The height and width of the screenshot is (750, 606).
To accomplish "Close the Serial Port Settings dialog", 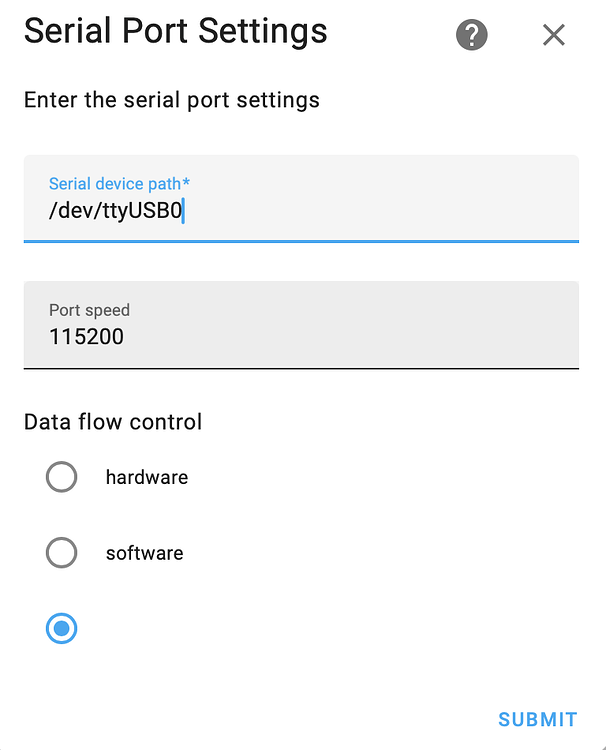I will (x=553, y=35).
